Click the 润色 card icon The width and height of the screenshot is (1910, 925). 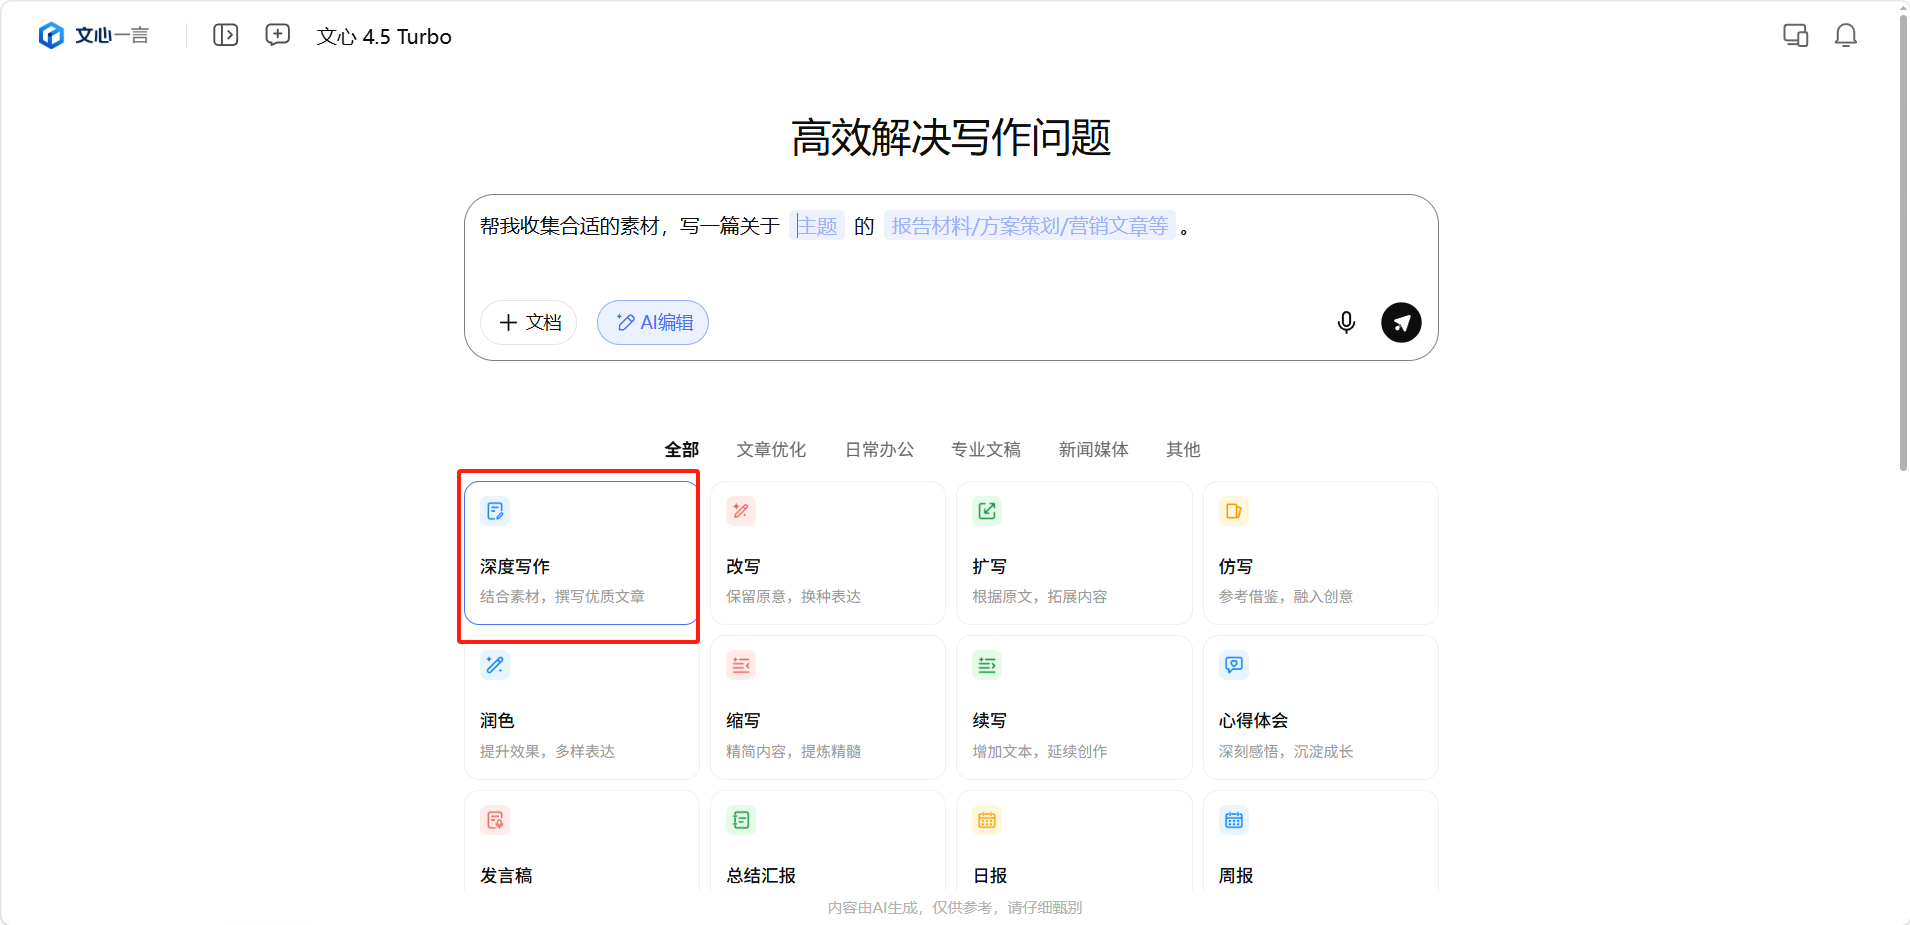495,665
